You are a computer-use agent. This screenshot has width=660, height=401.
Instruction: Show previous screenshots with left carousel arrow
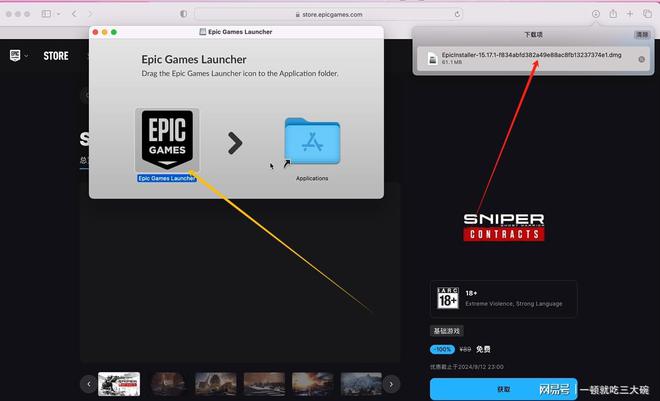pos(88,384)
